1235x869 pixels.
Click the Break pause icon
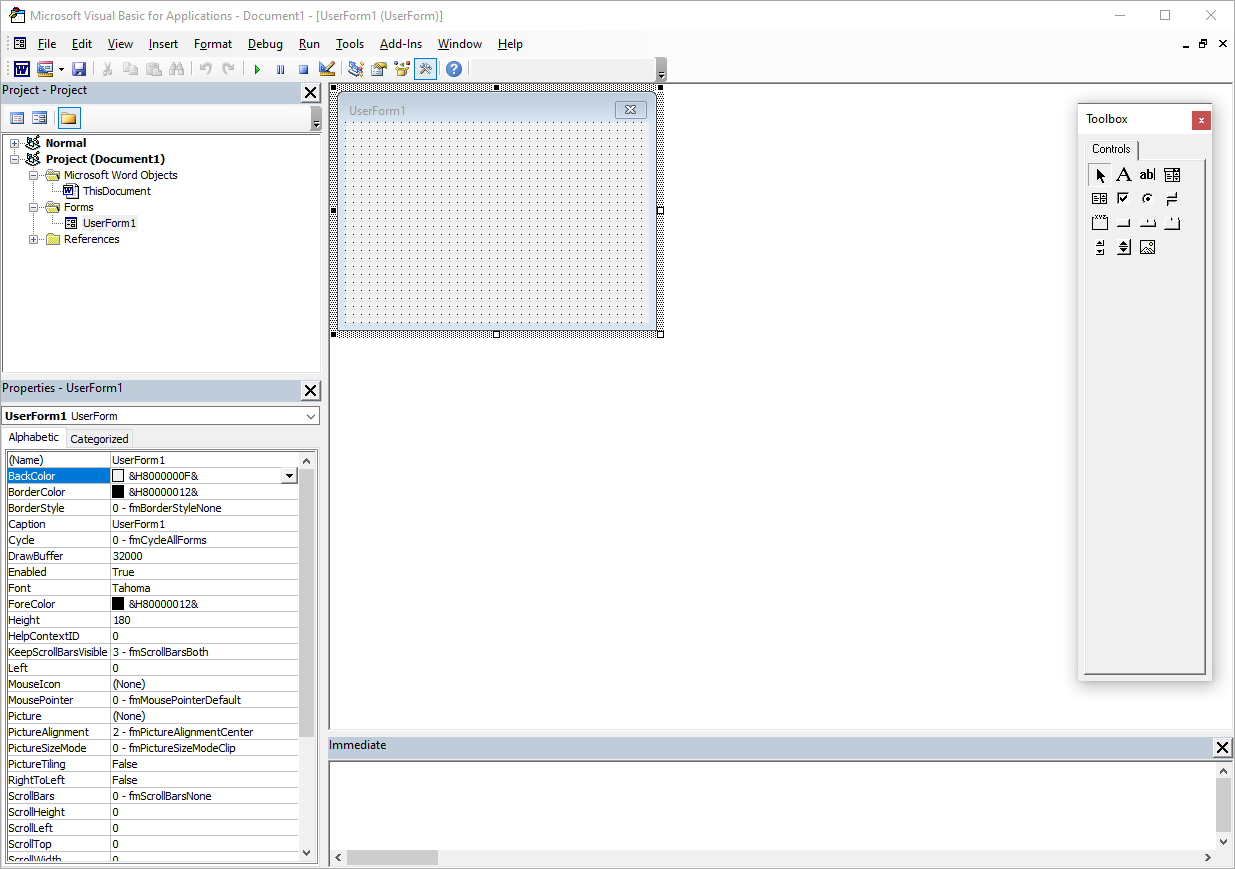(x=280, y=69)
